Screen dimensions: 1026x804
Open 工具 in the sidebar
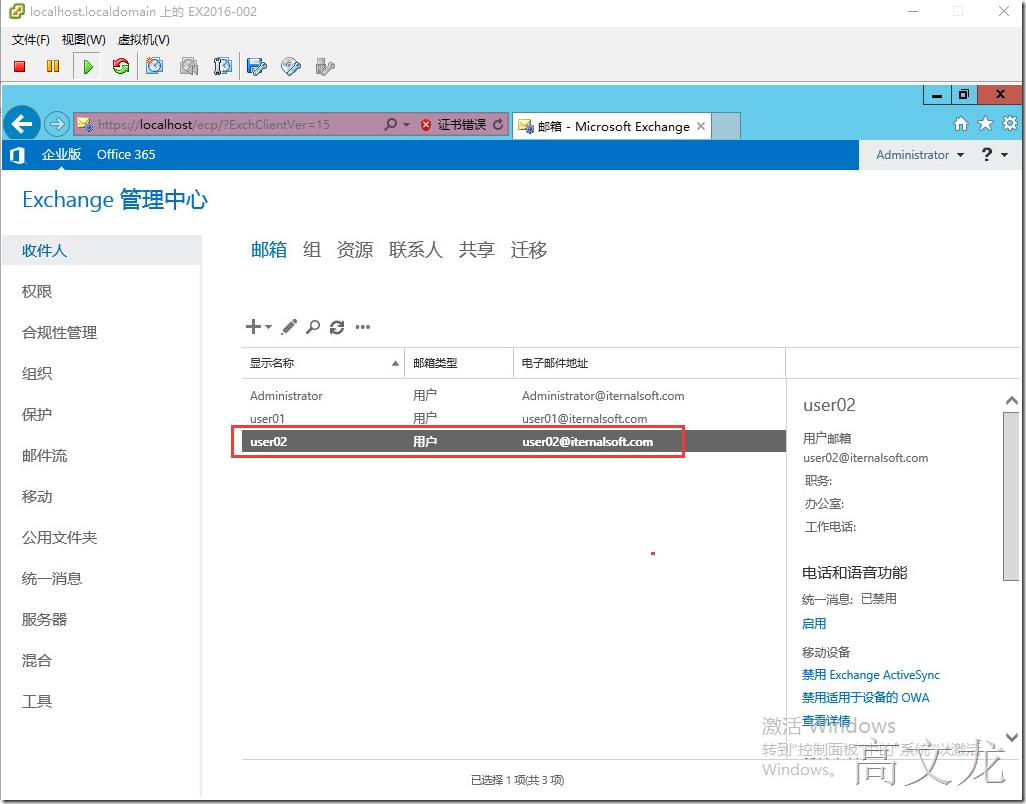(37, 701)
